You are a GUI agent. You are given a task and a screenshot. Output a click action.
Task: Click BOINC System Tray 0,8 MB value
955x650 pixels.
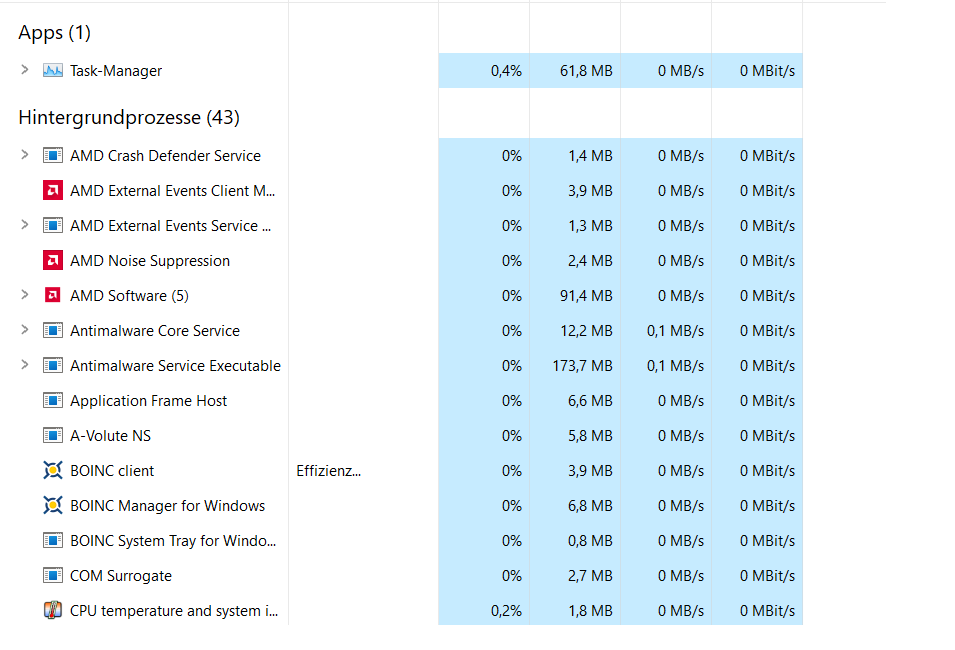point(590,541)
